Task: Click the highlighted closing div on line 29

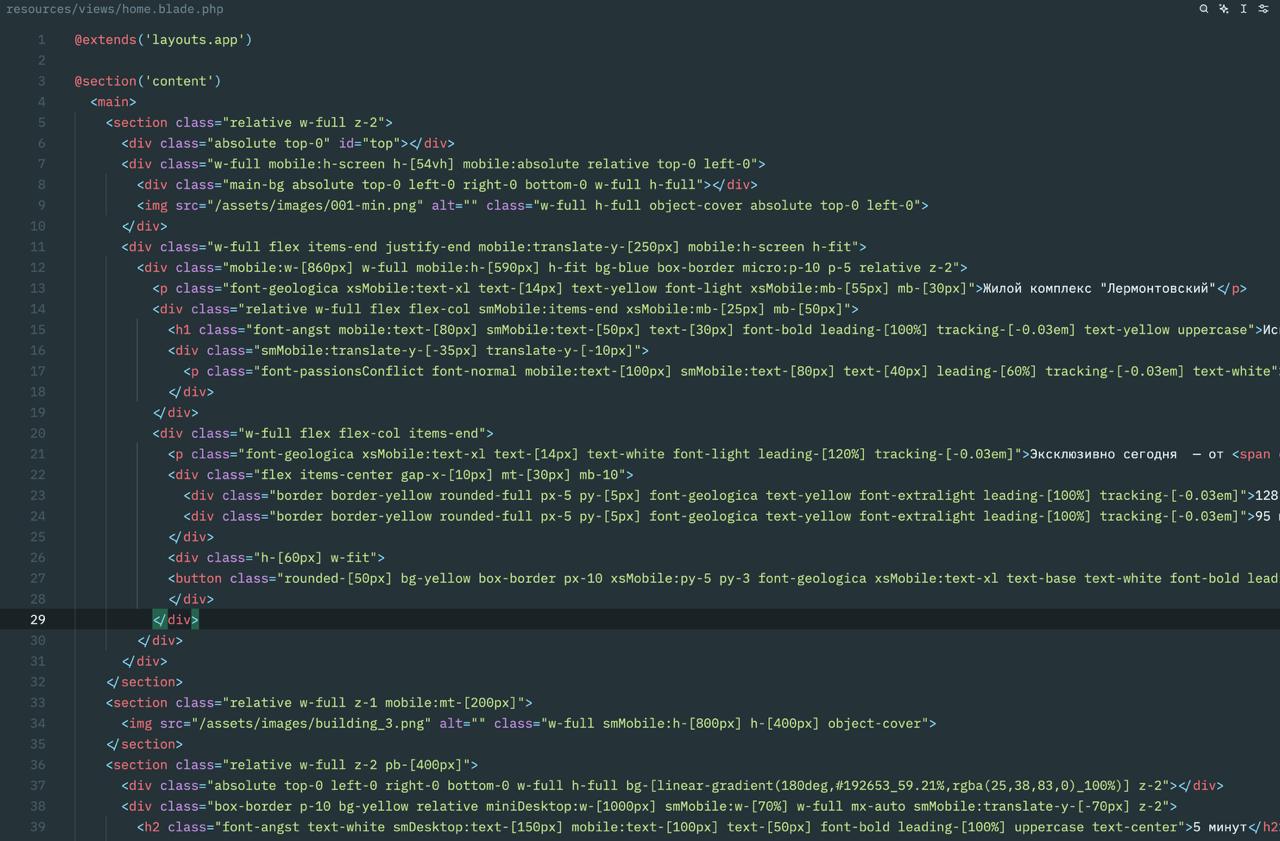Action: click(x=176, y=620)
